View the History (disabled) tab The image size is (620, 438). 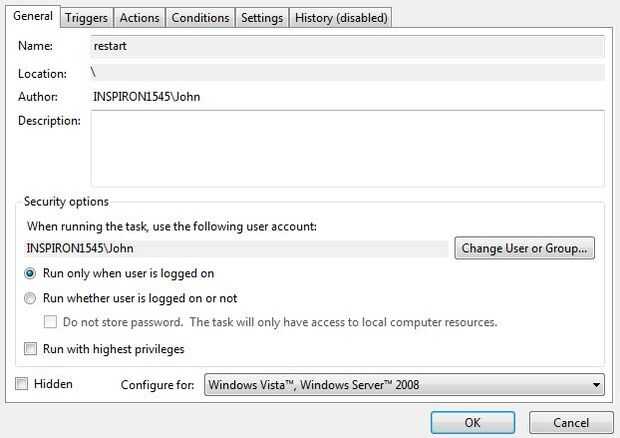(341, 18)
